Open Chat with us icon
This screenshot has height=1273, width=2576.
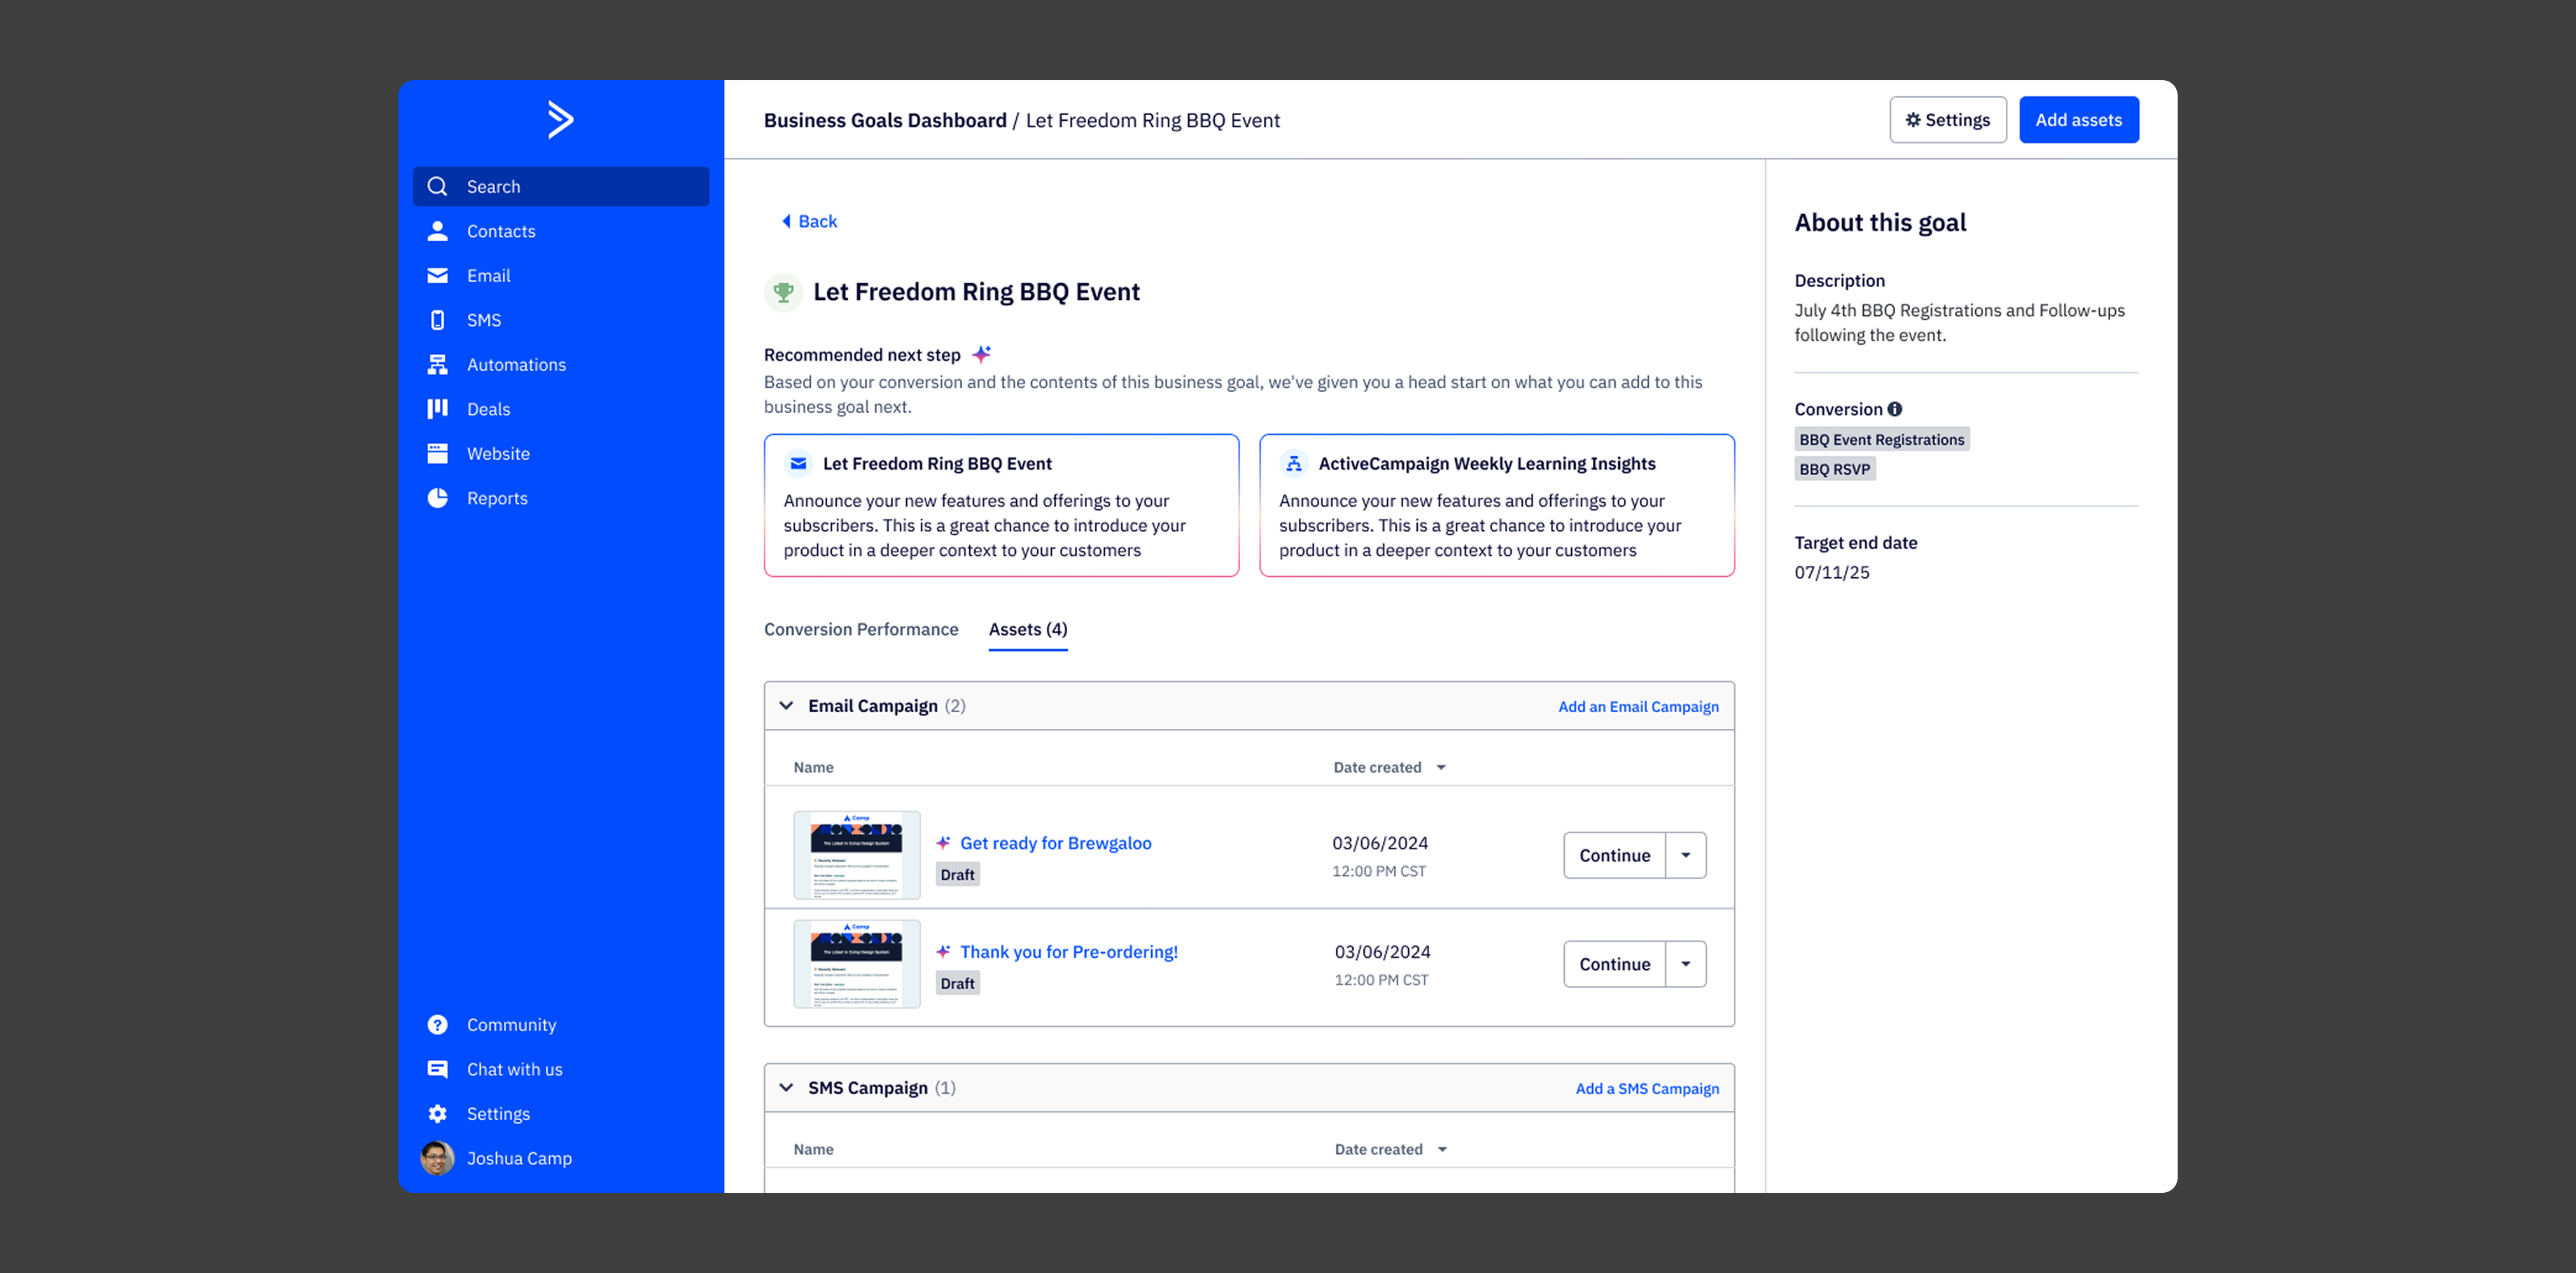[x=437, y=1069]
